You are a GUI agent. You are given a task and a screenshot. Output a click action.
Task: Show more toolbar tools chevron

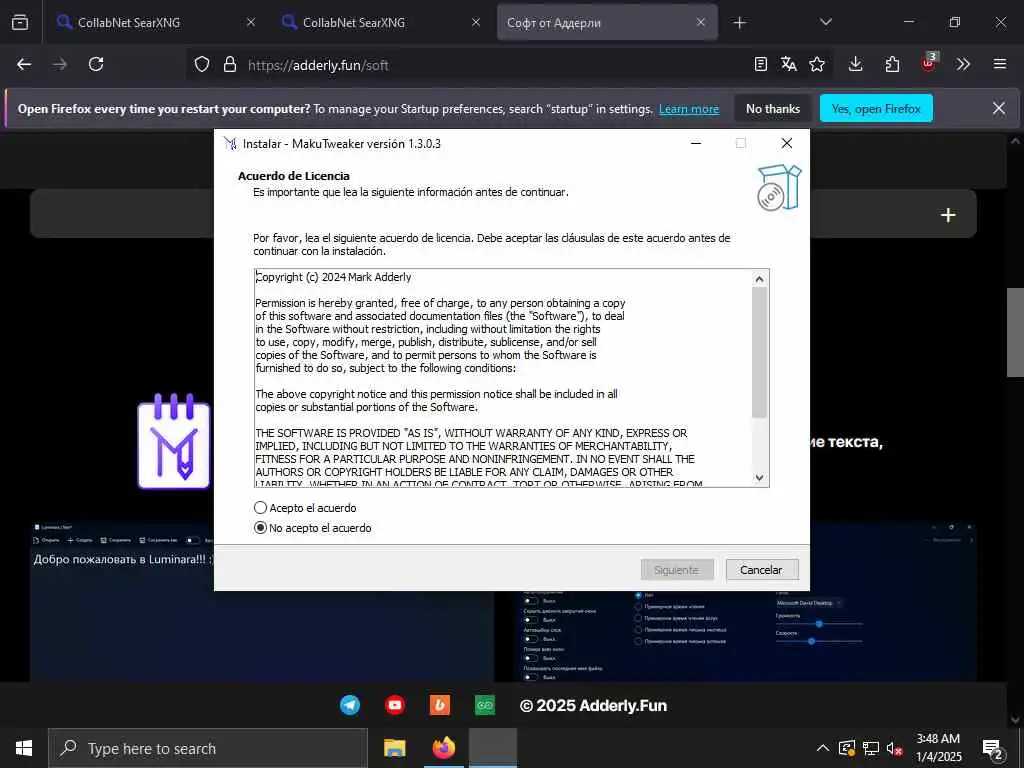[x=963, y=64]
